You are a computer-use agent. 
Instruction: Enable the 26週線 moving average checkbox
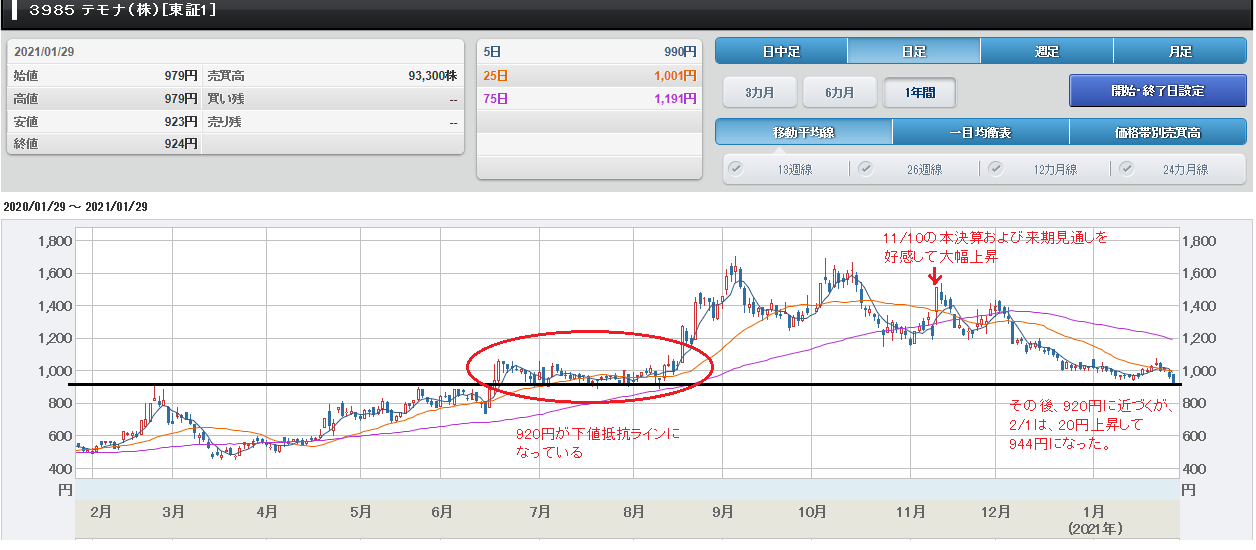(866, 168)
